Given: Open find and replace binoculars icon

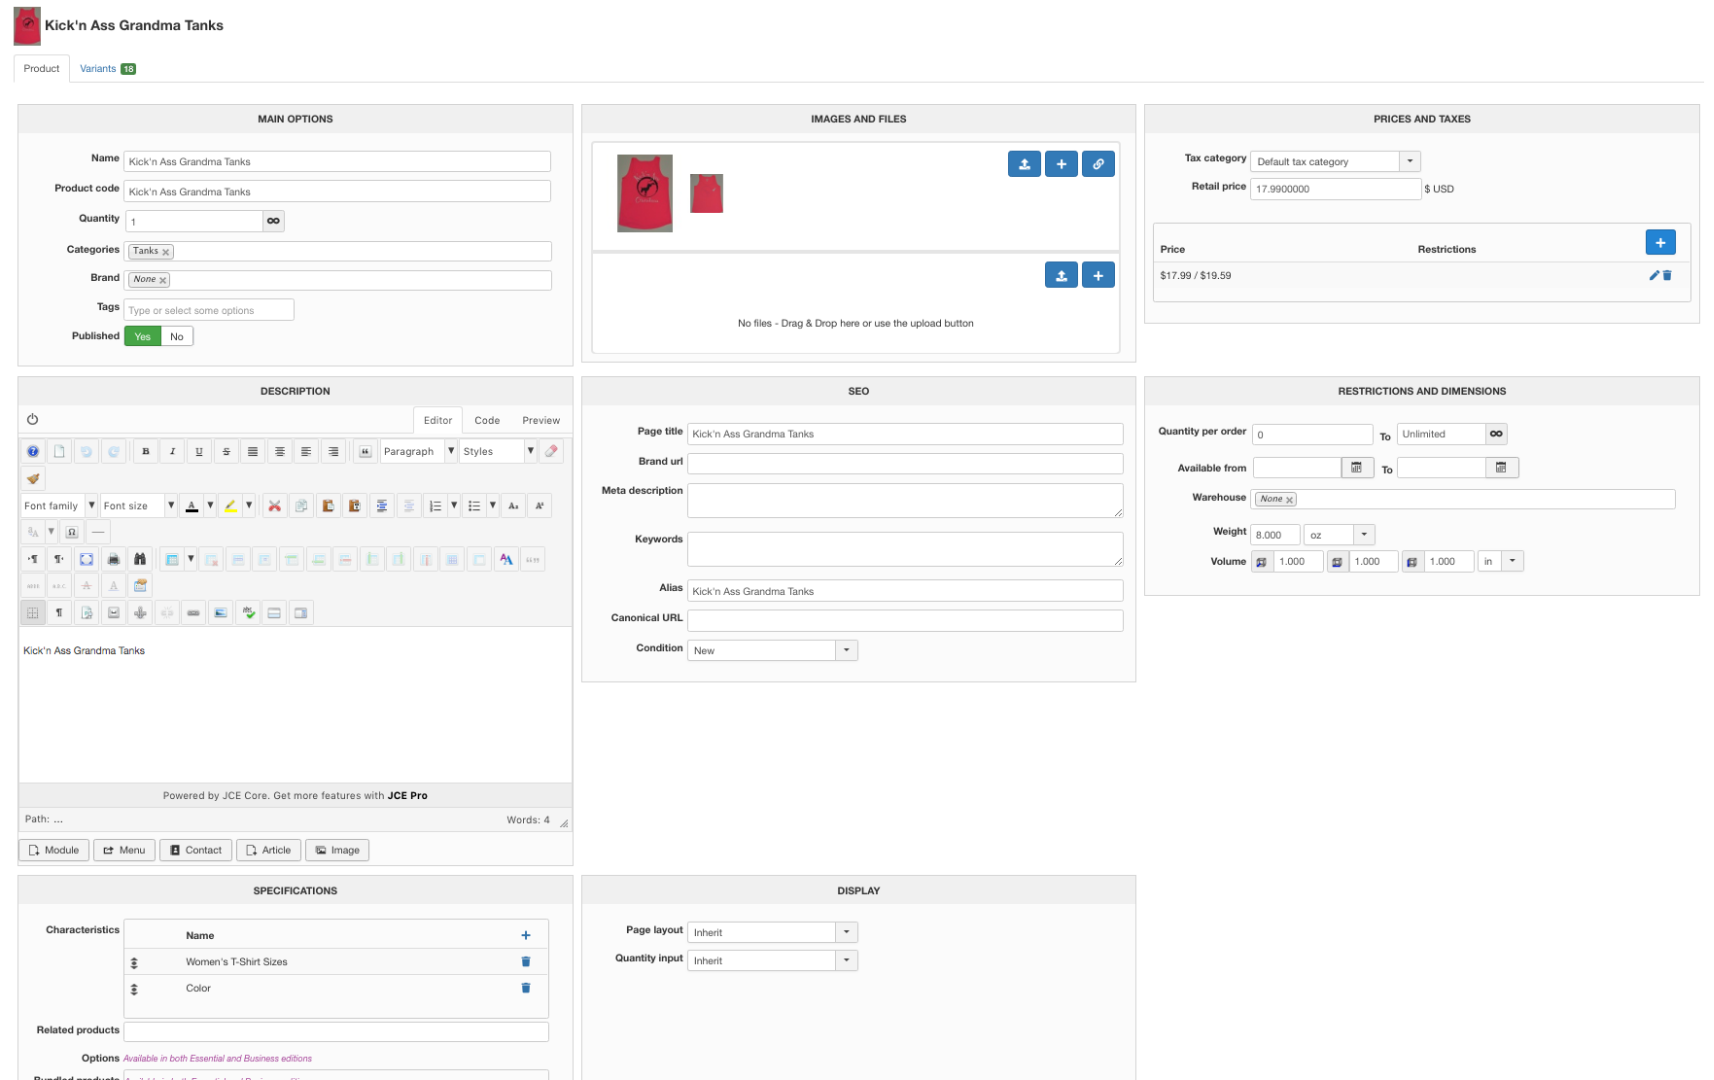Looking at the screenshot, I should click(140, 560).
